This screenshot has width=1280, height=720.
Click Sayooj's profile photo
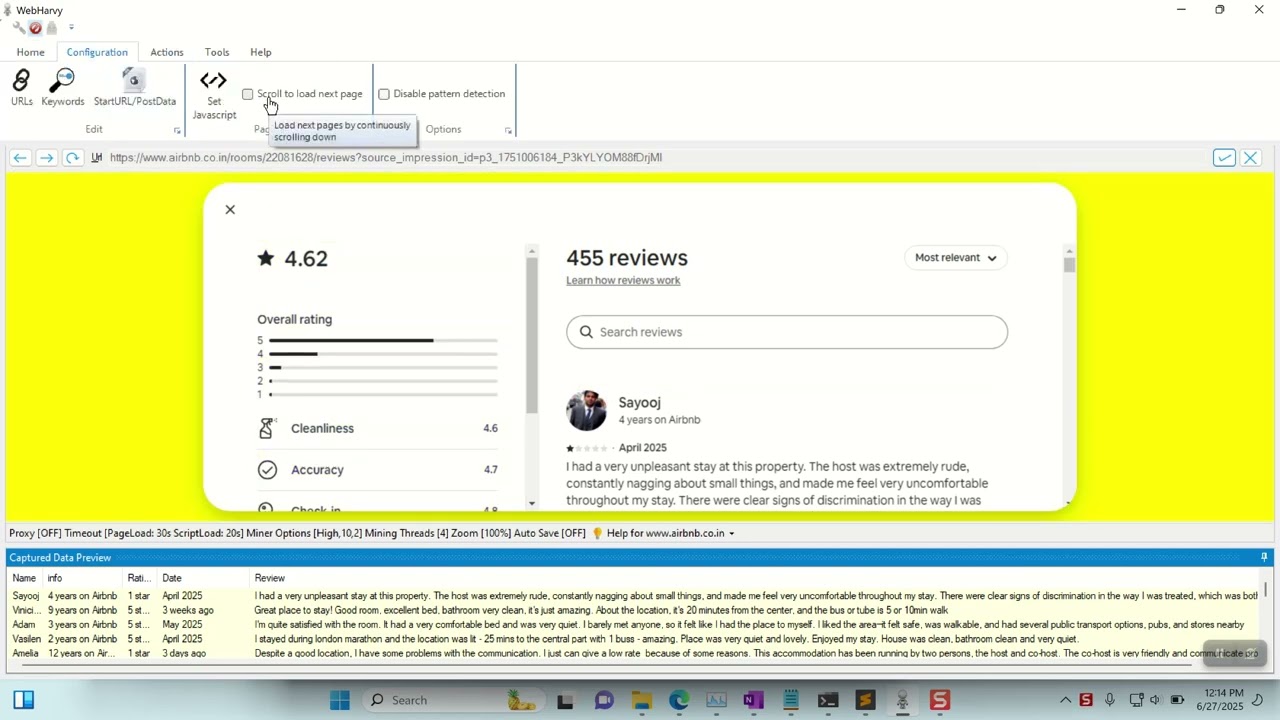[586, 411]
